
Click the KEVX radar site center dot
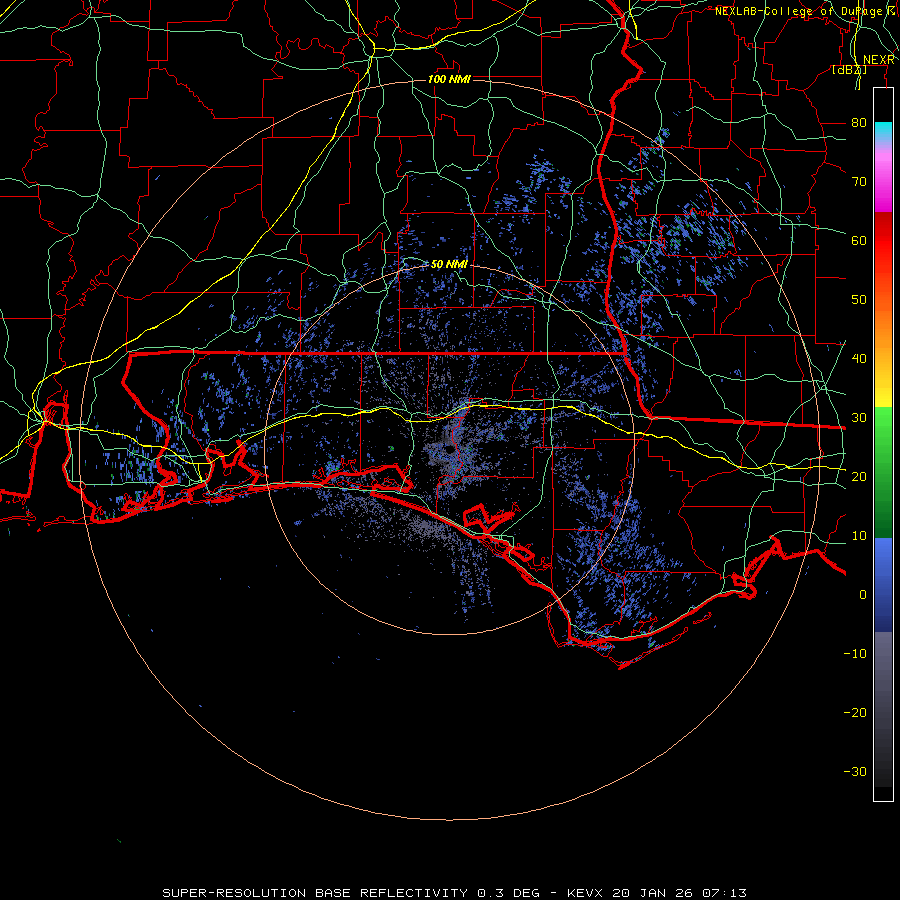(x=449, y=451)
